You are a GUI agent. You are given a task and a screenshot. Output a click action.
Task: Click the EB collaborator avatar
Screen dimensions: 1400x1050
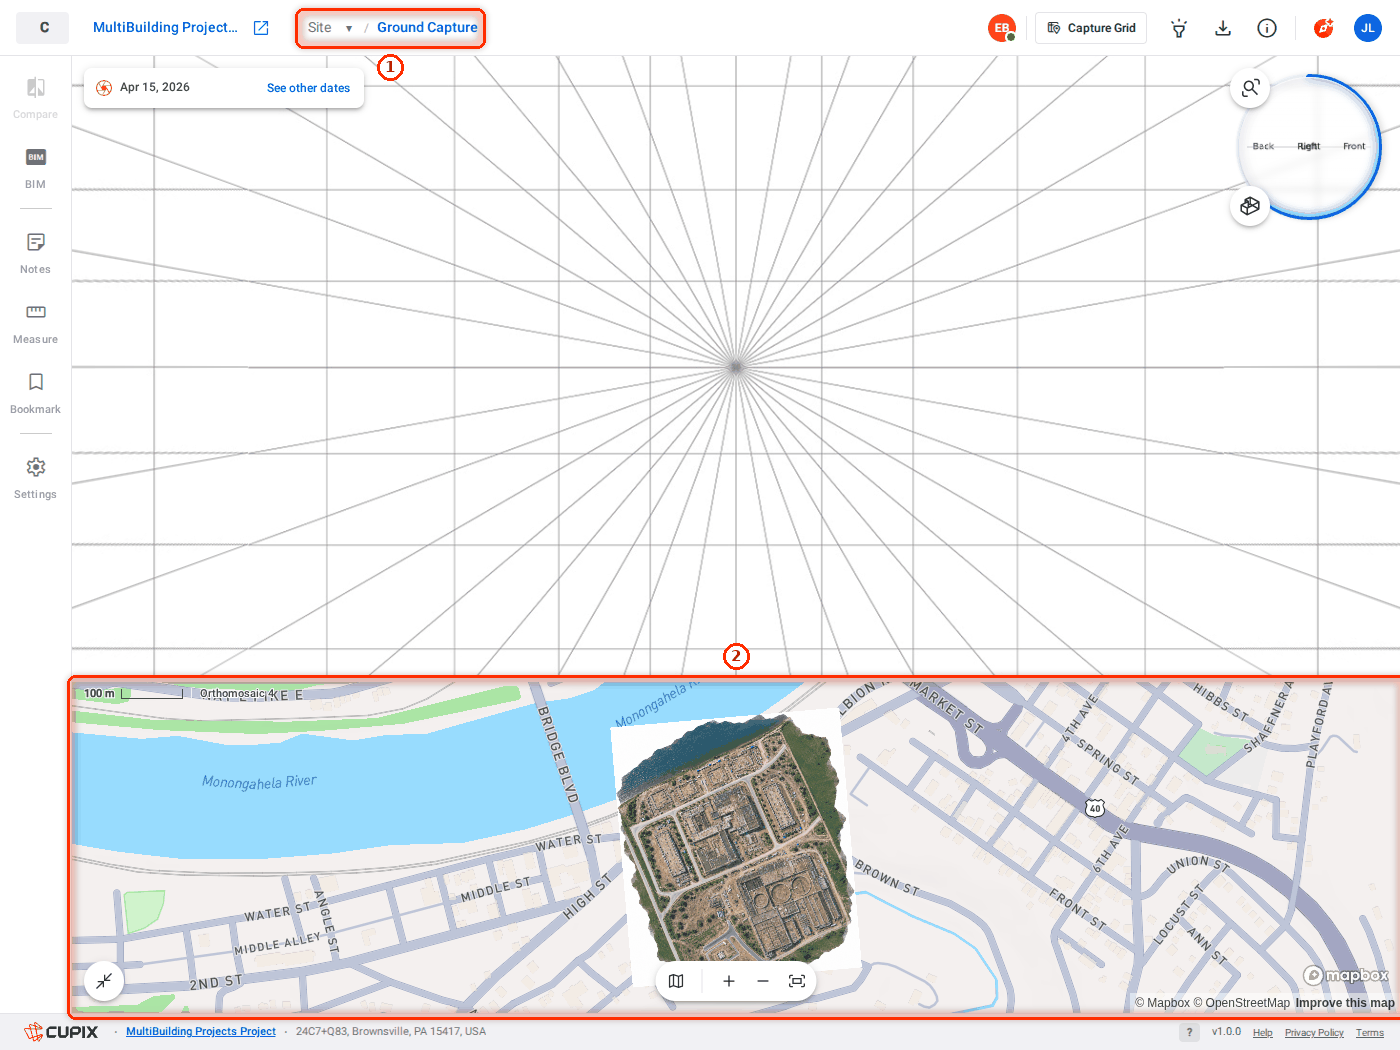click(1002, 28)
